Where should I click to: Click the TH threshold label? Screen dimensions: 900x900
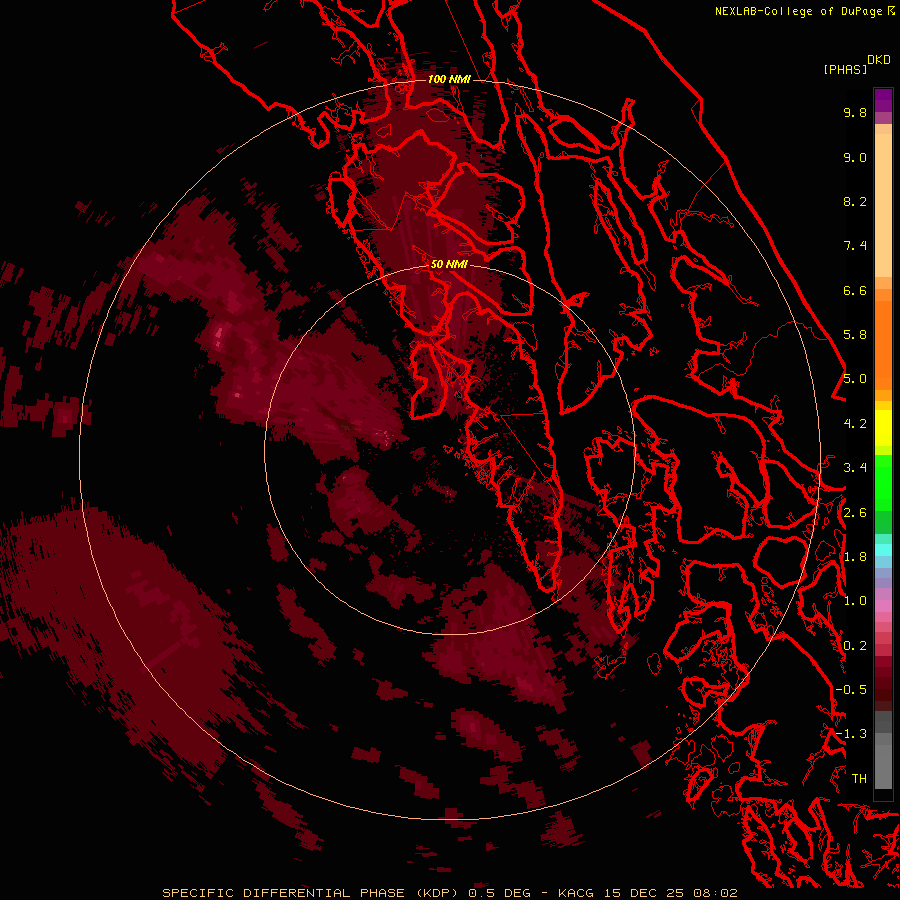click(859, 779)
